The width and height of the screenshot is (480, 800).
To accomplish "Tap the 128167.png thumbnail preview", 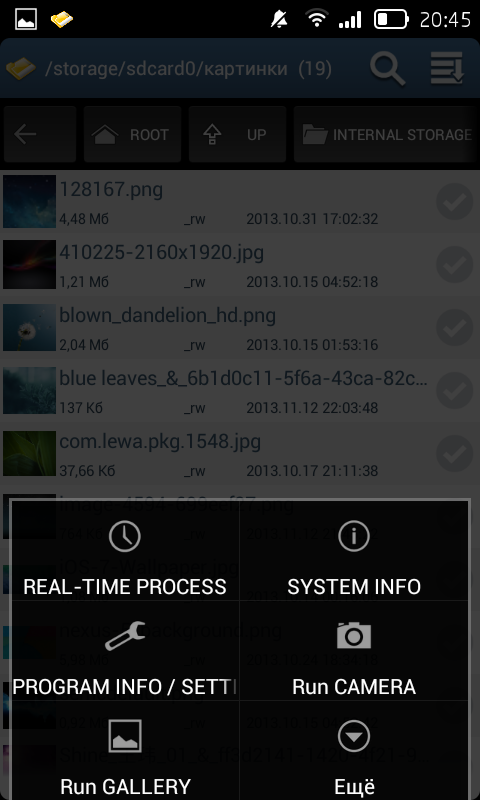I will click(29, 202).
